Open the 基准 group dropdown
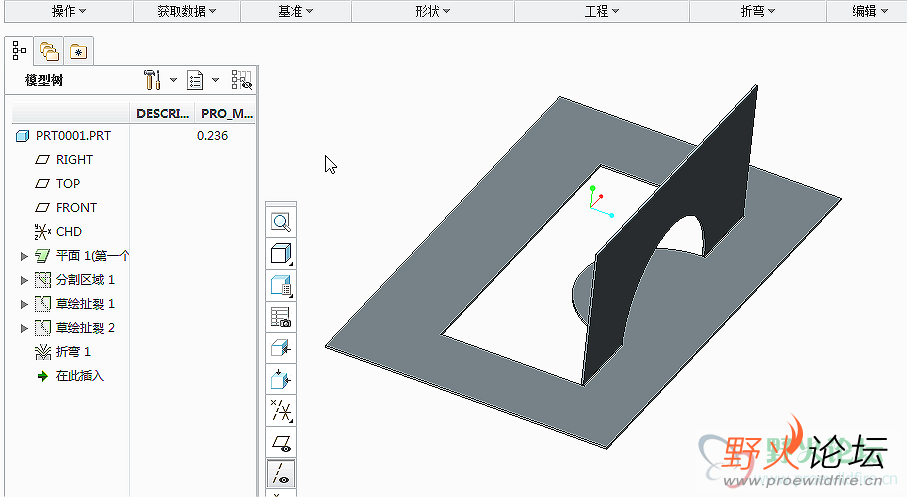 (296, 11)
